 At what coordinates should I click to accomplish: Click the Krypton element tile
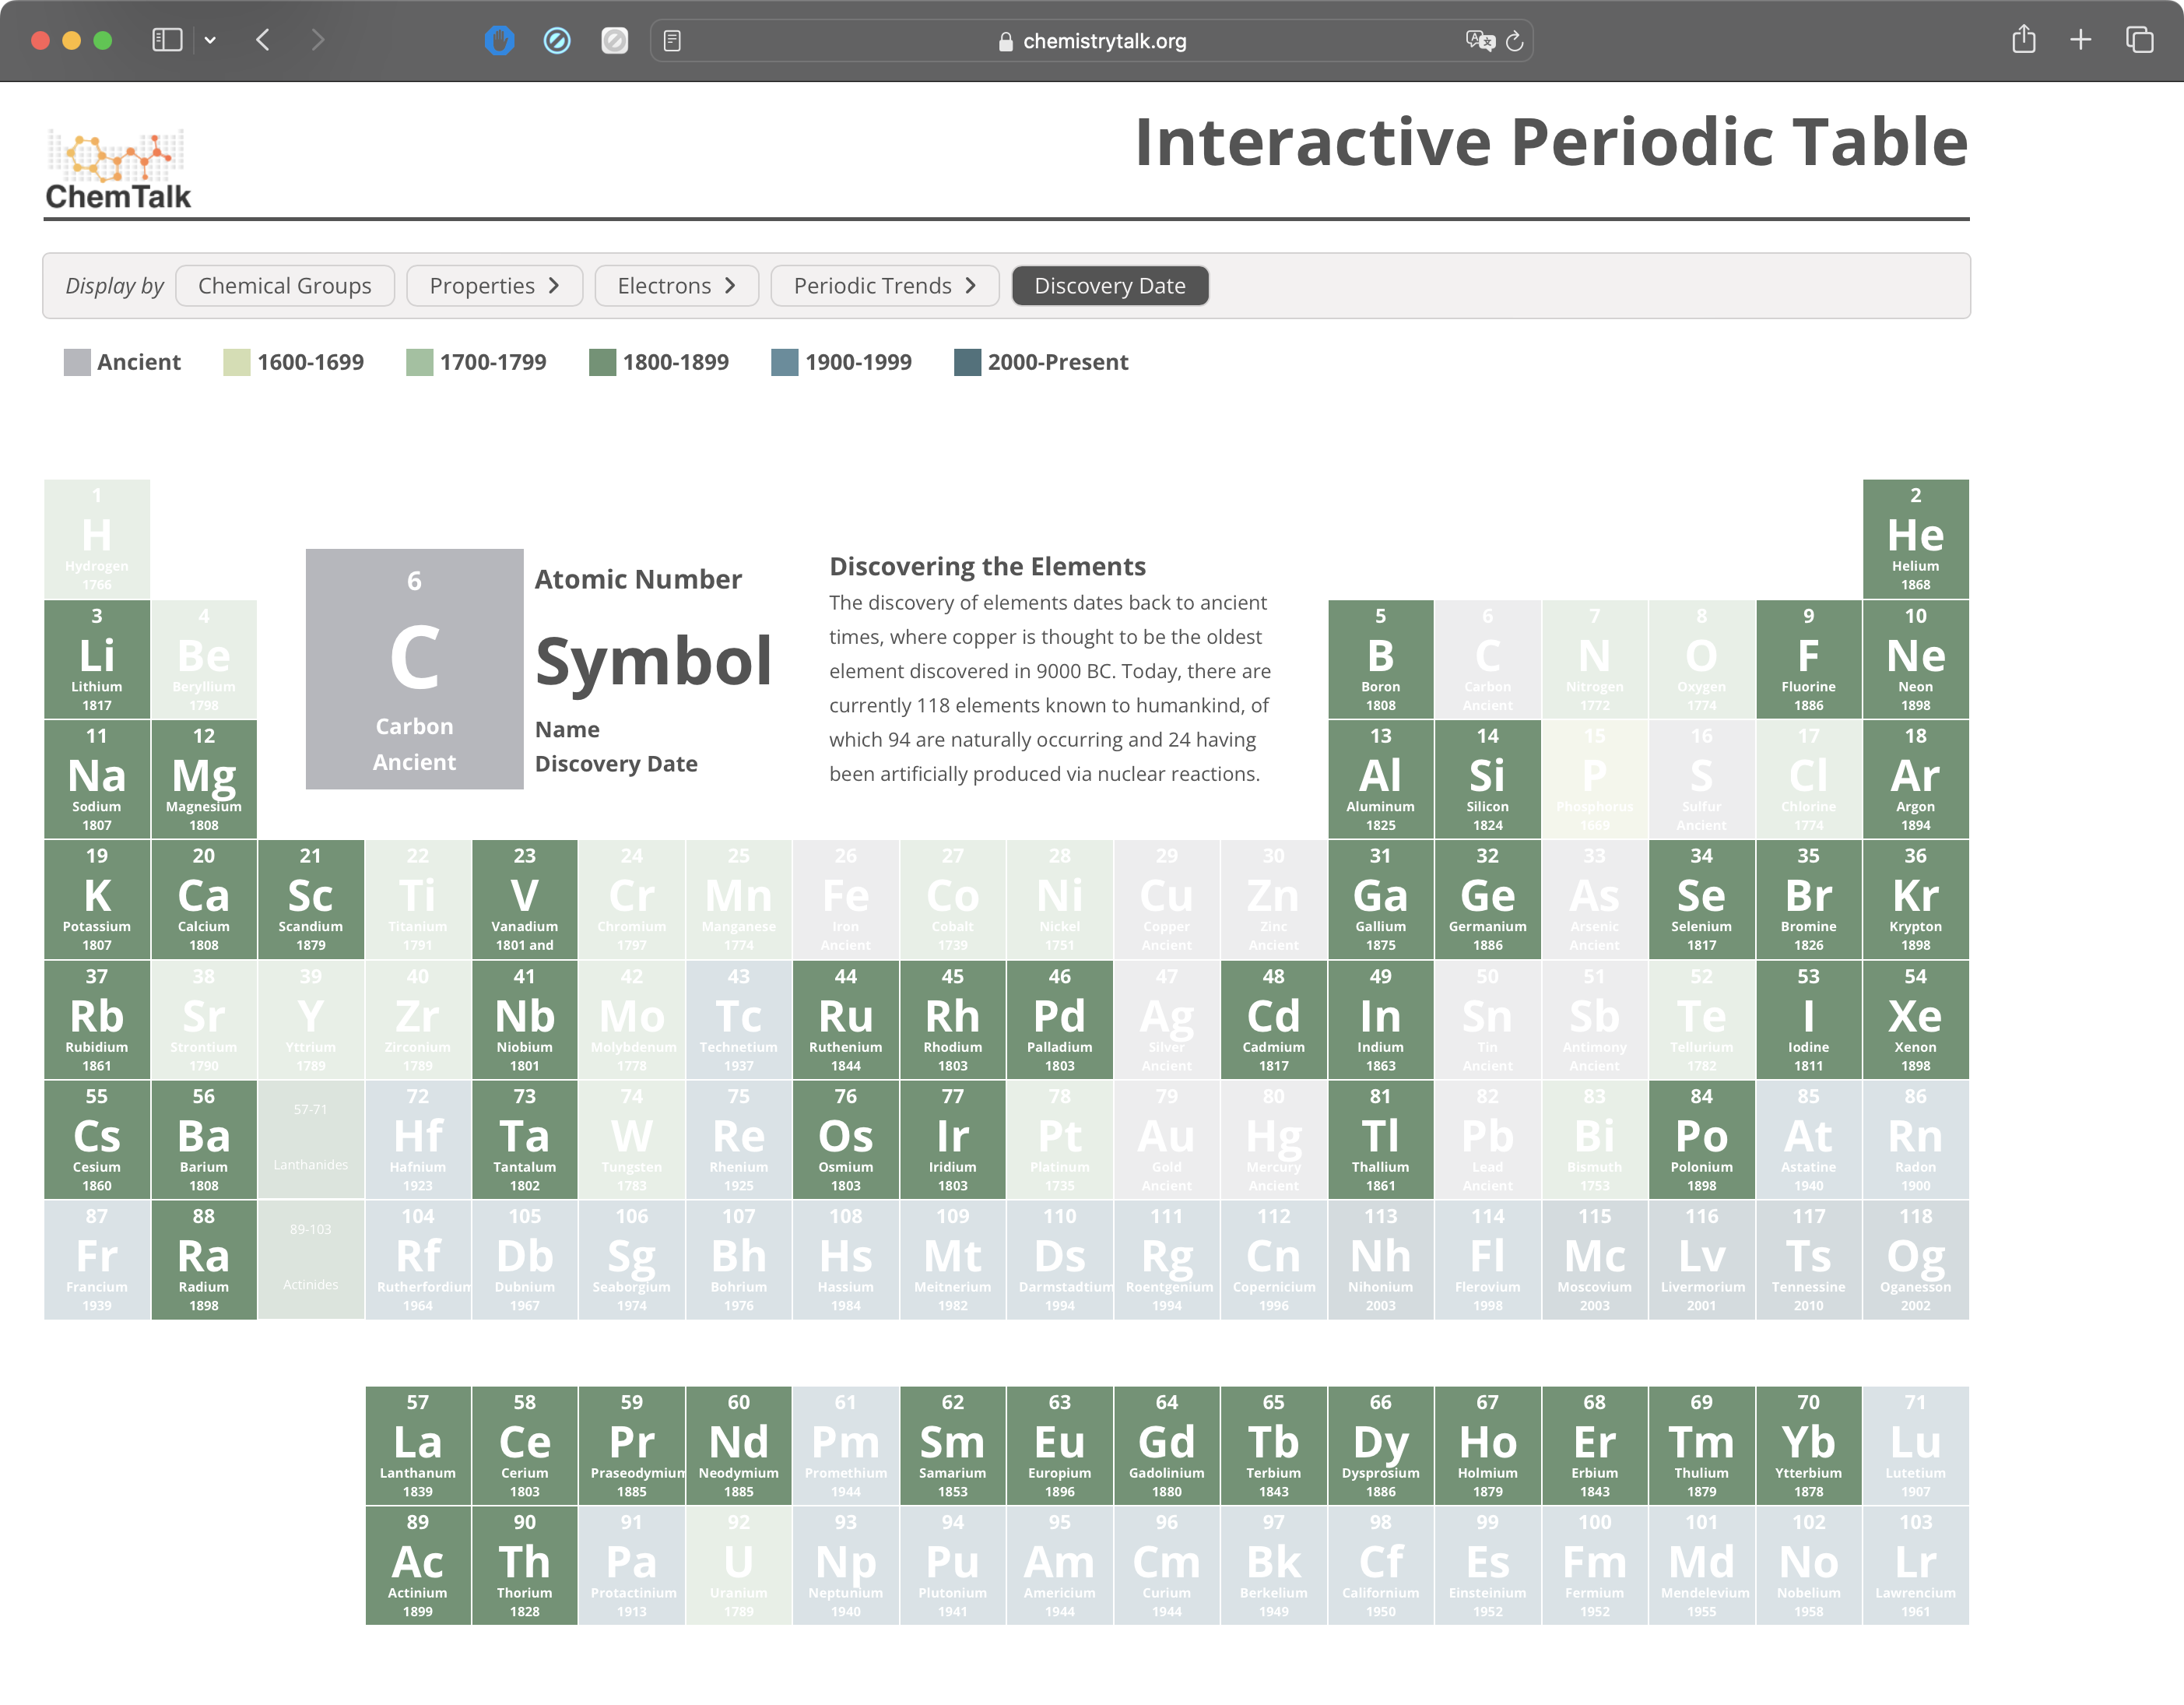tap(1915, 899)
